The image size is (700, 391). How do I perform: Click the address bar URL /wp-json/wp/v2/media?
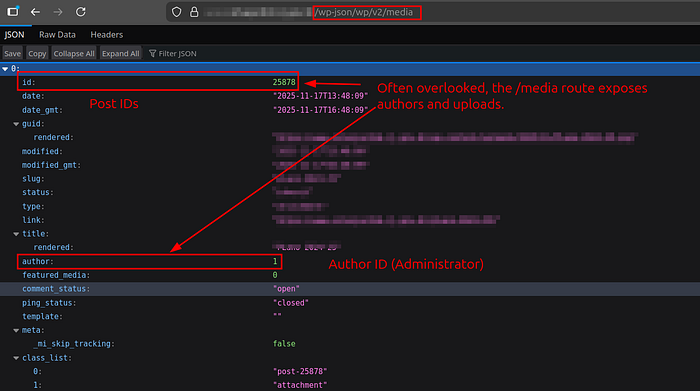pyautogui.click(x=363, y=12)
